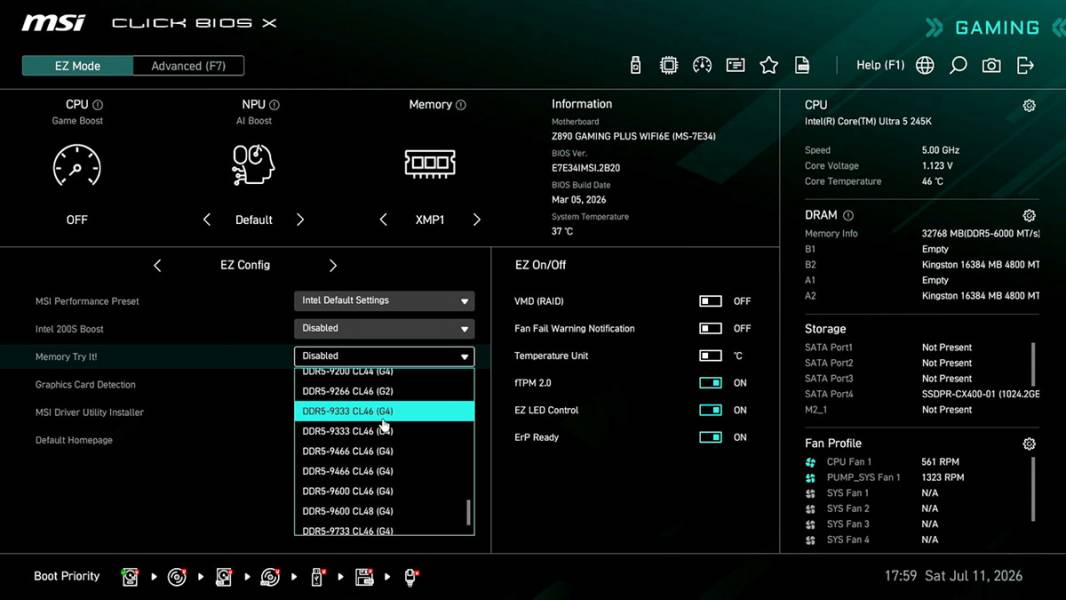Open CPU panel settings gear
The image size is (1066, 600).
[1029, 105]
